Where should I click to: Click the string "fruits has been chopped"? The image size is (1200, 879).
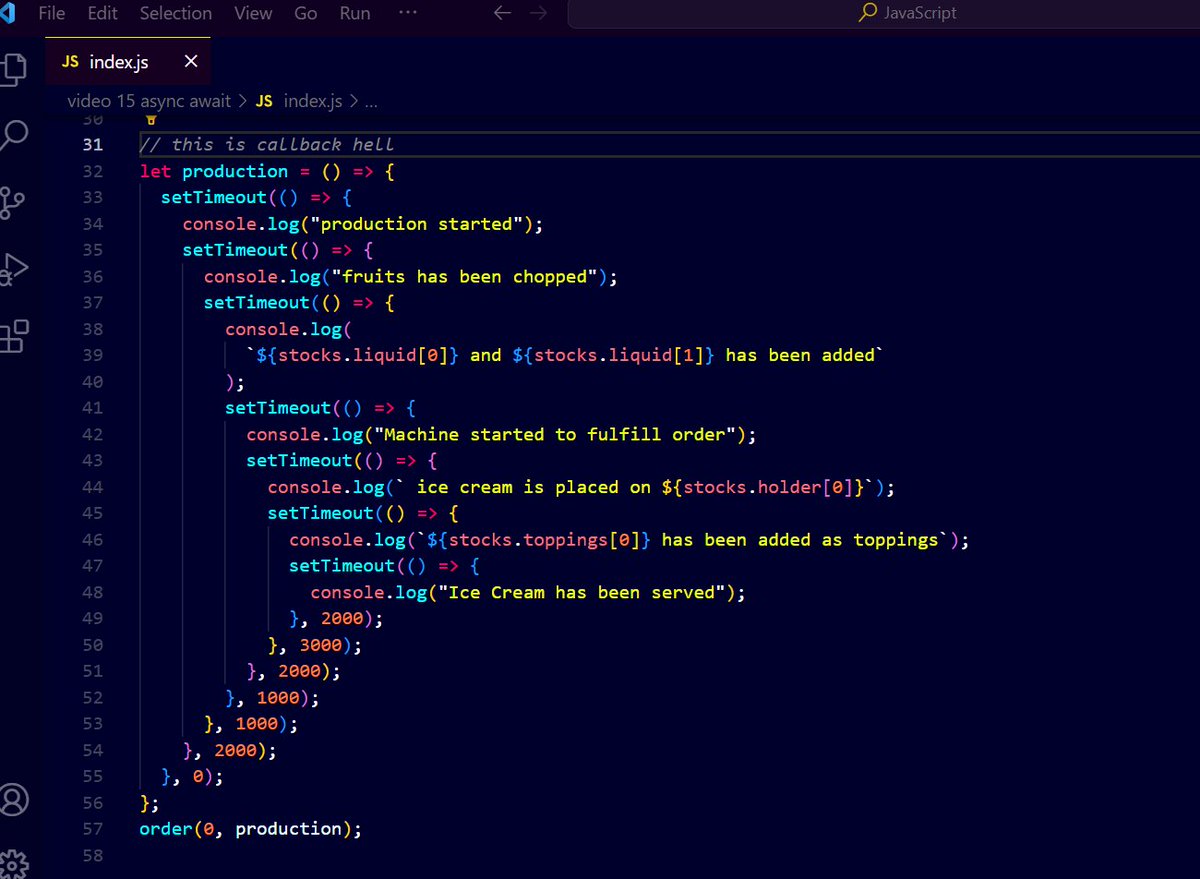(464, 277)
